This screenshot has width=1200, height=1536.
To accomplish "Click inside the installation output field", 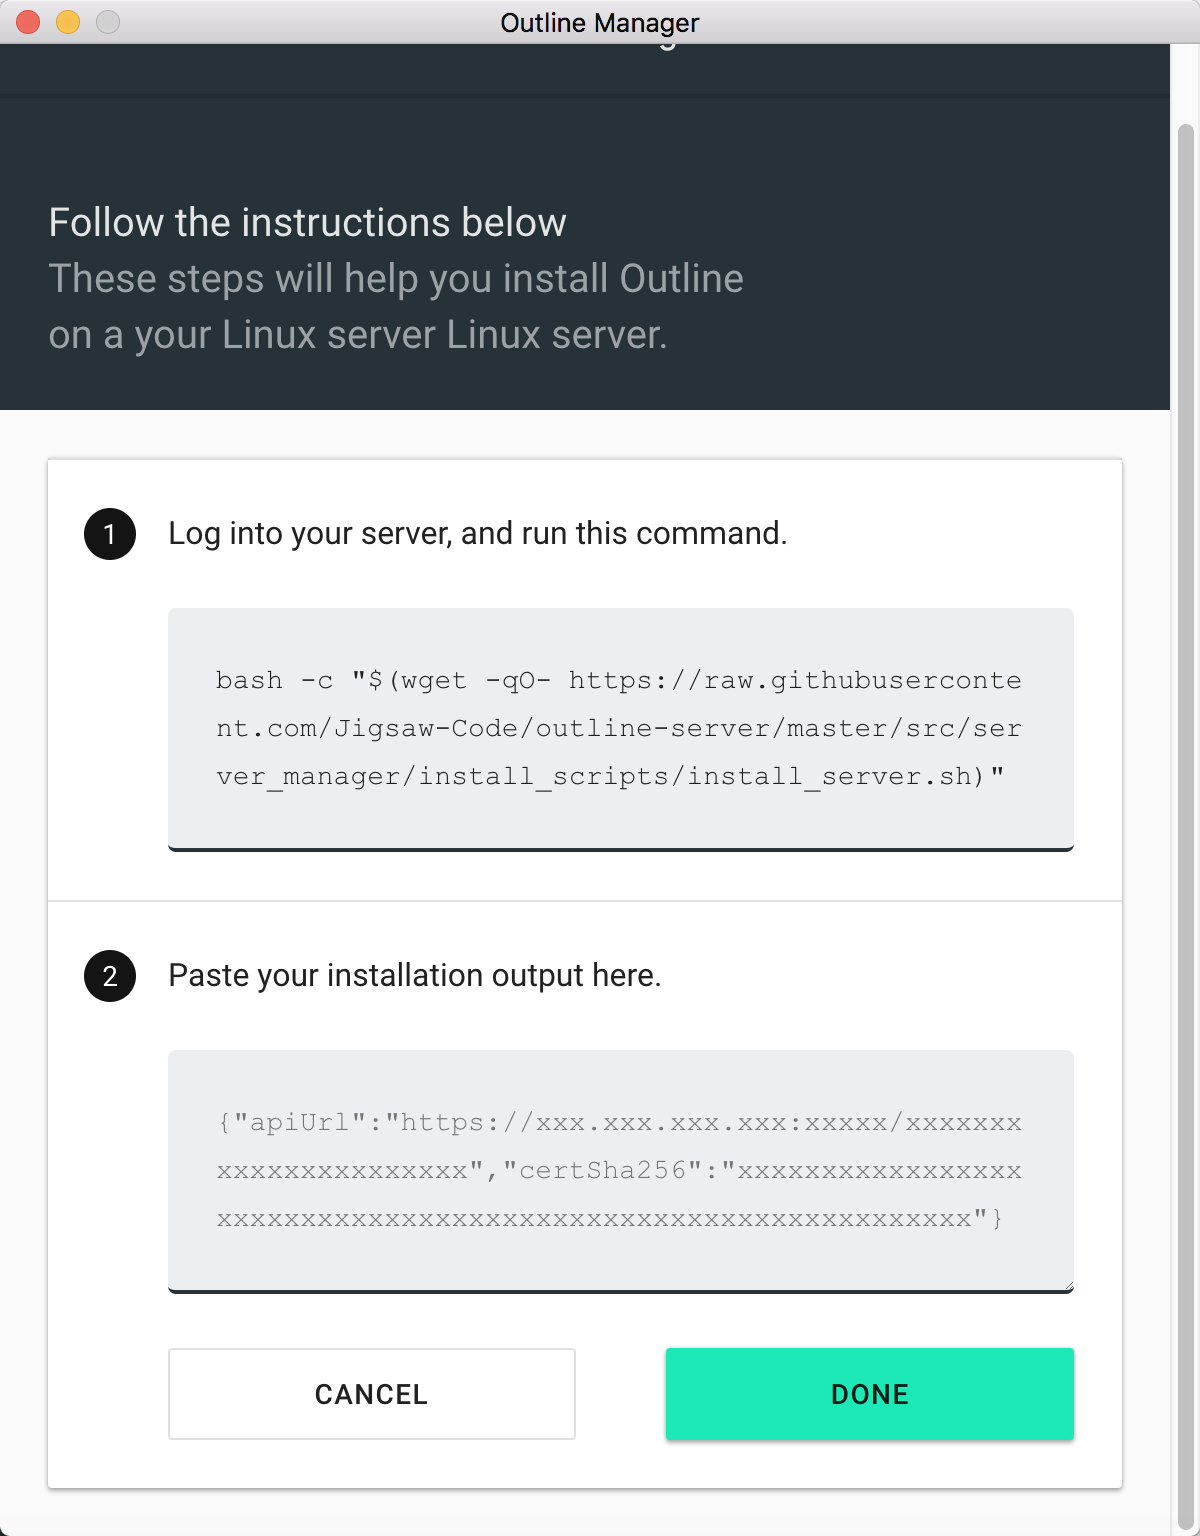I will 621,1171.
